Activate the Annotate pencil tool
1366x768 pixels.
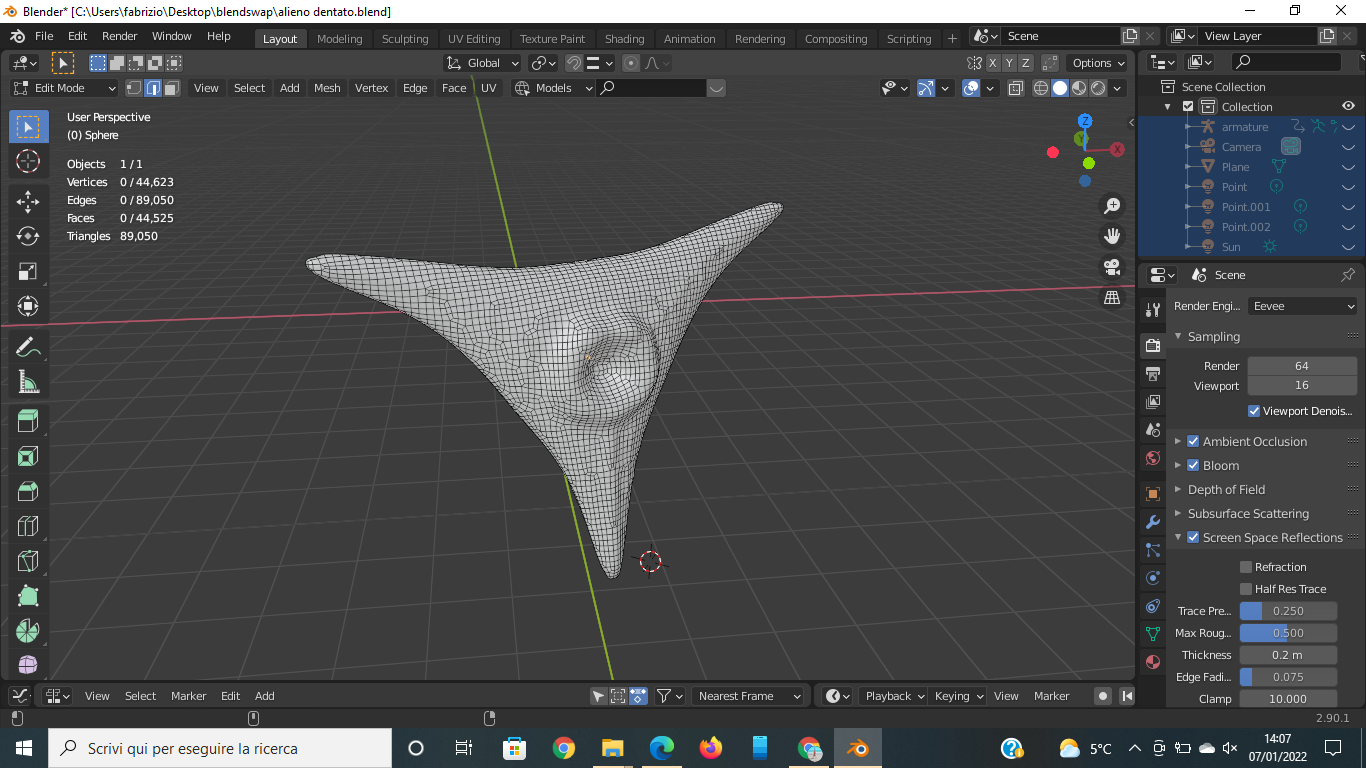(28, 348)
